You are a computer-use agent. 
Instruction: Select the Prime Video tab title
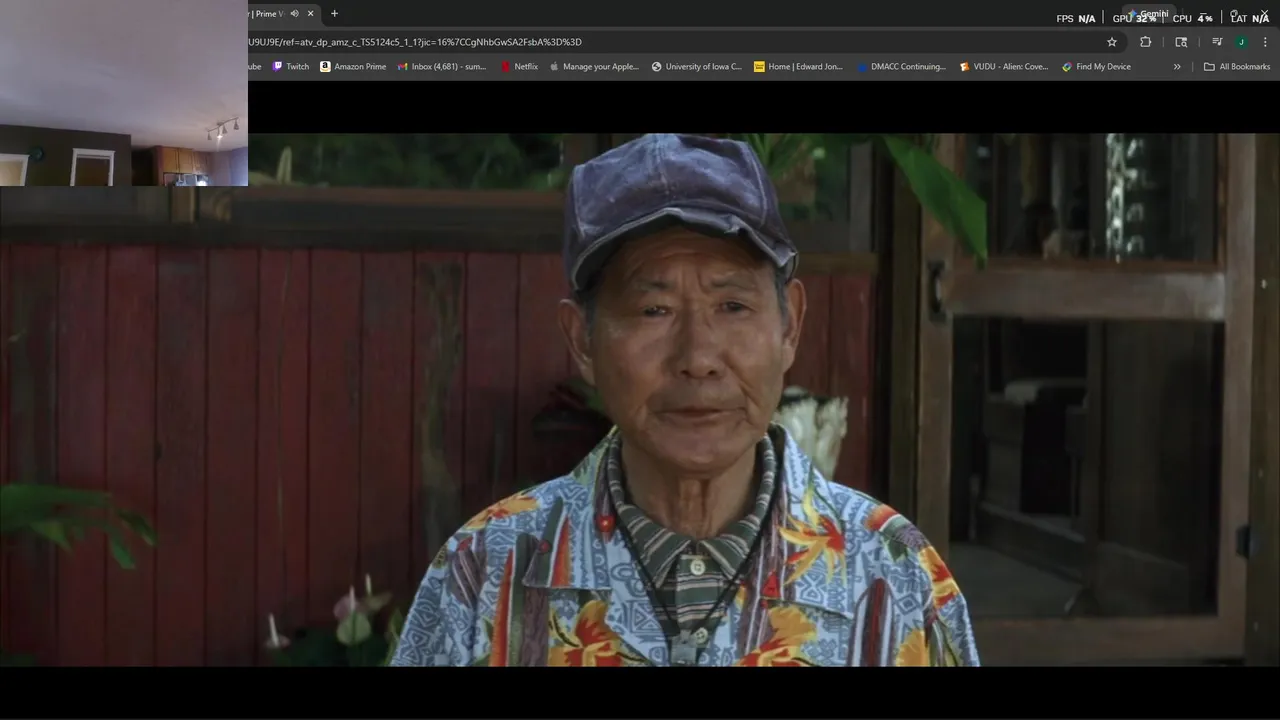point(268,14)
